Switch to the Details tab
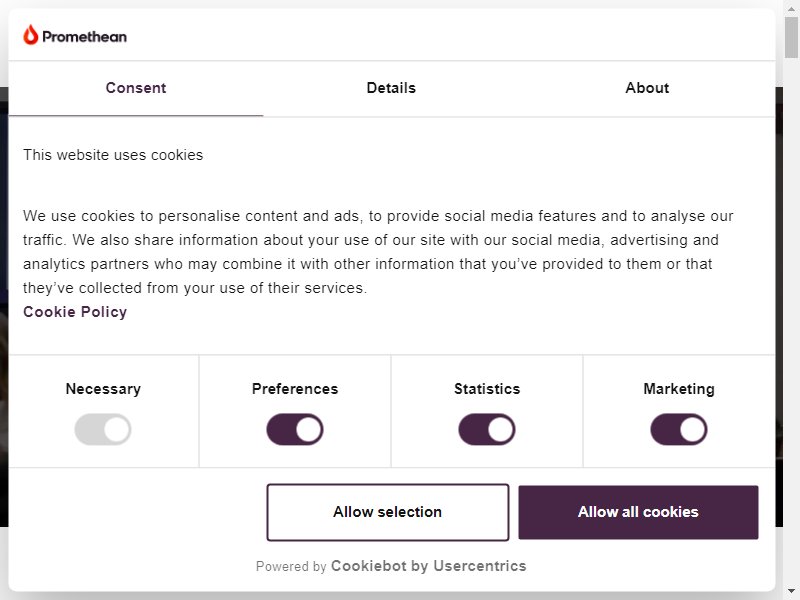 pos(391,88)
